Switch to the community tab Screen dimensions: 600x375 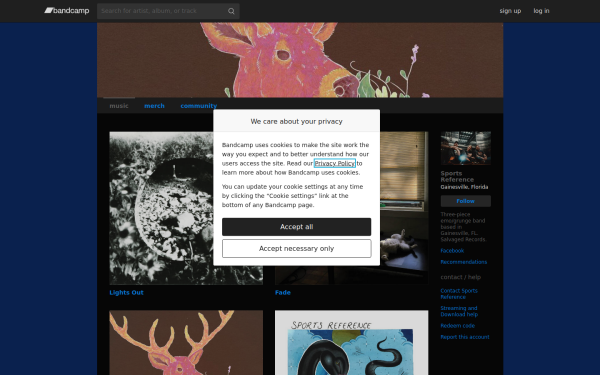199,106
